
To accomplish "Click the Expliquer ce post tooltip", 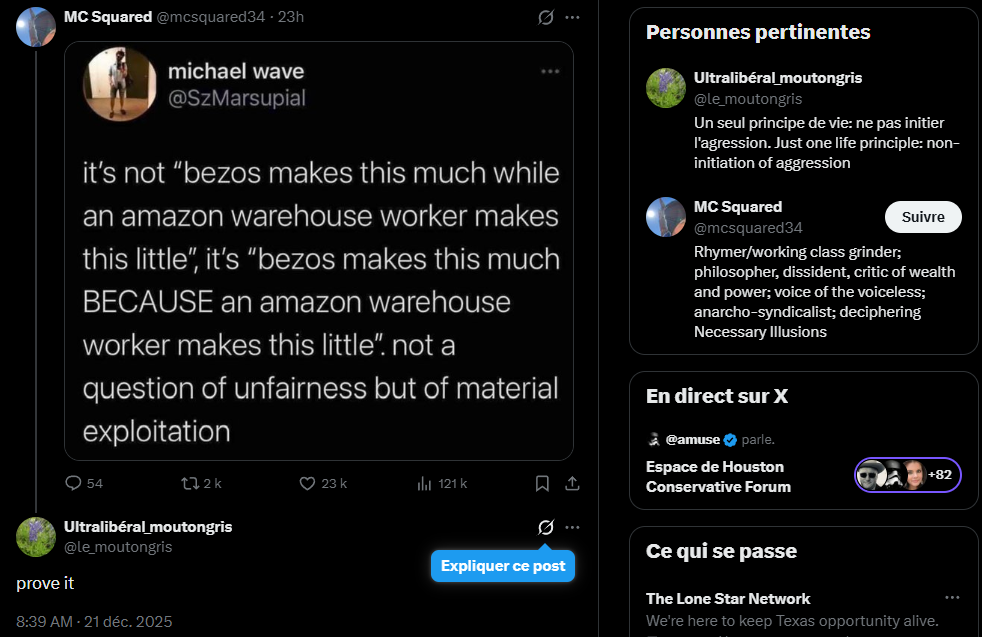I will (503, 566).
